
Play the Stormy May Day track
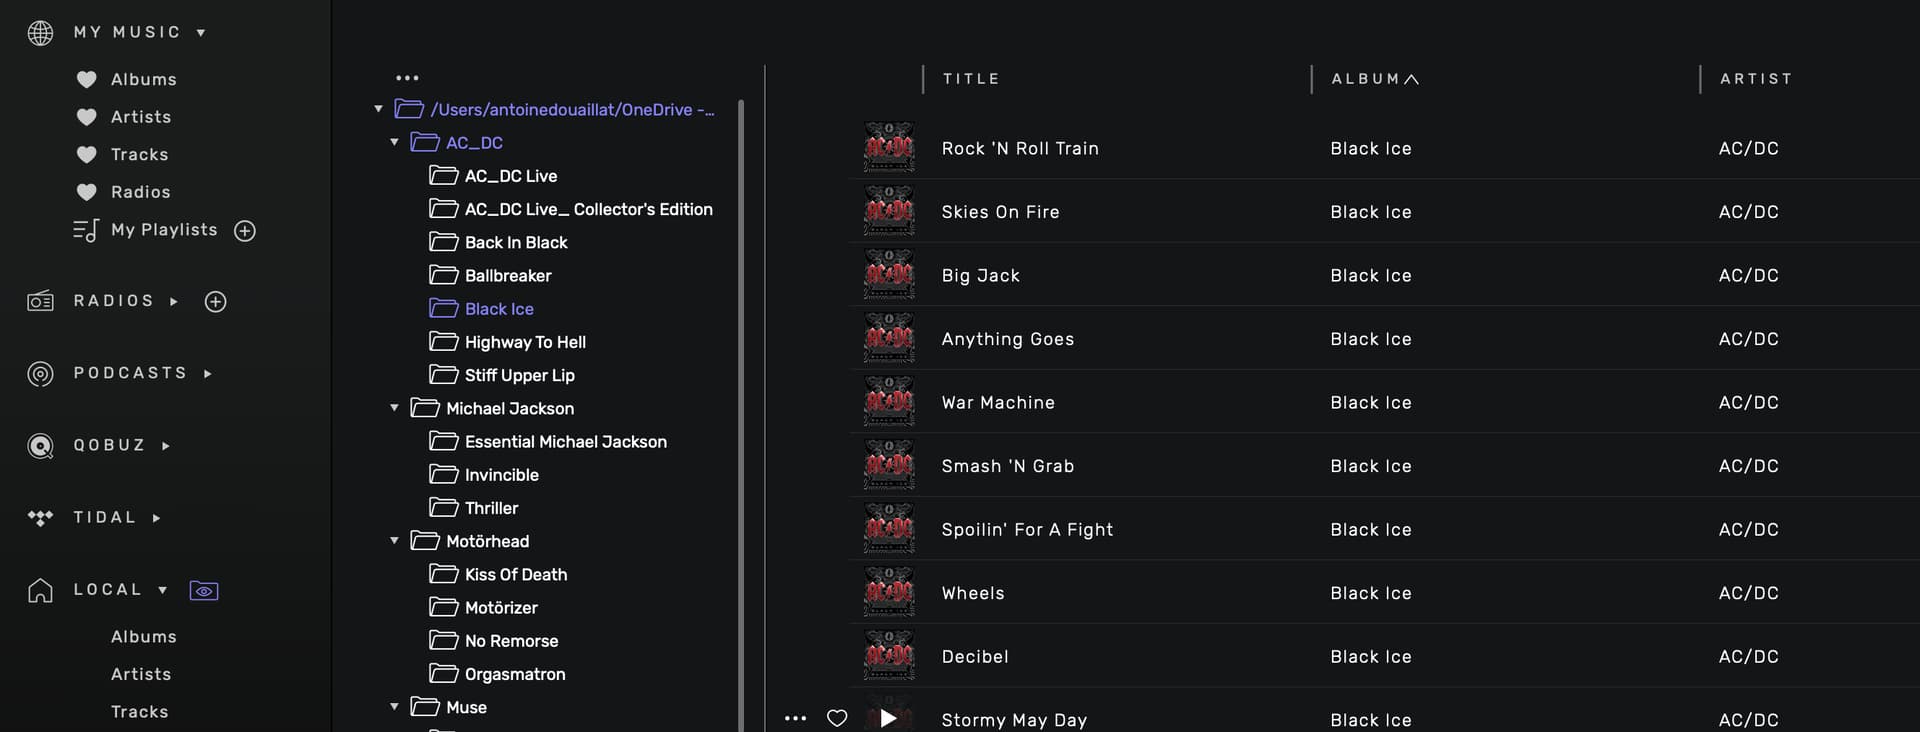pos(888,718)
